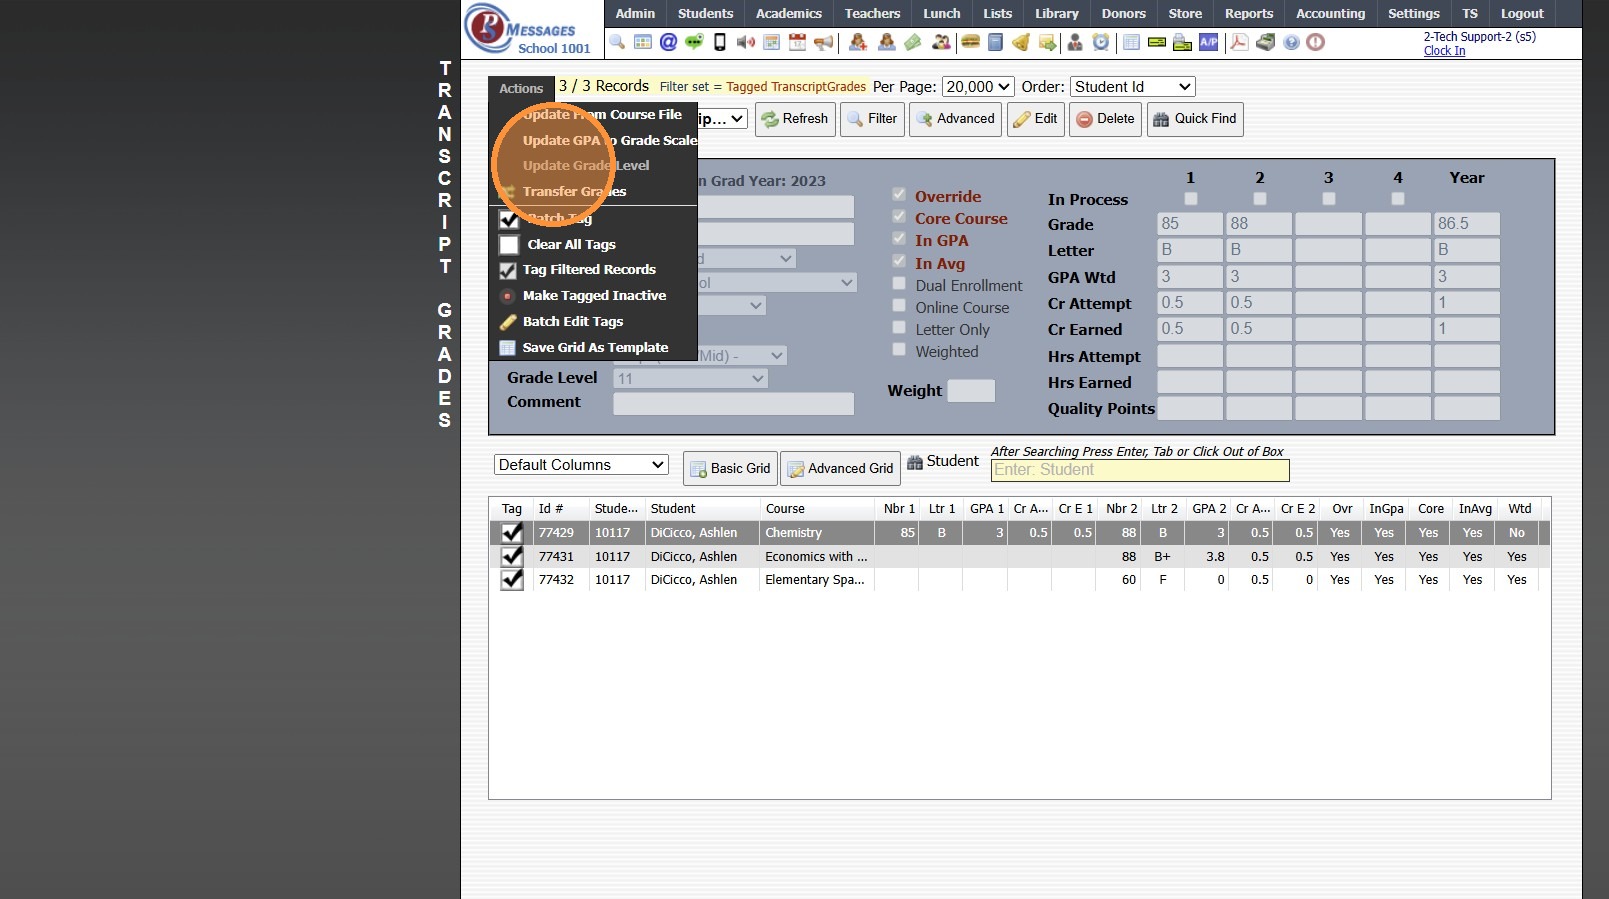Screen dimensions: 1609x899
Task: Open the PDF document icon in toolbar
Action: pos(1239,42)
